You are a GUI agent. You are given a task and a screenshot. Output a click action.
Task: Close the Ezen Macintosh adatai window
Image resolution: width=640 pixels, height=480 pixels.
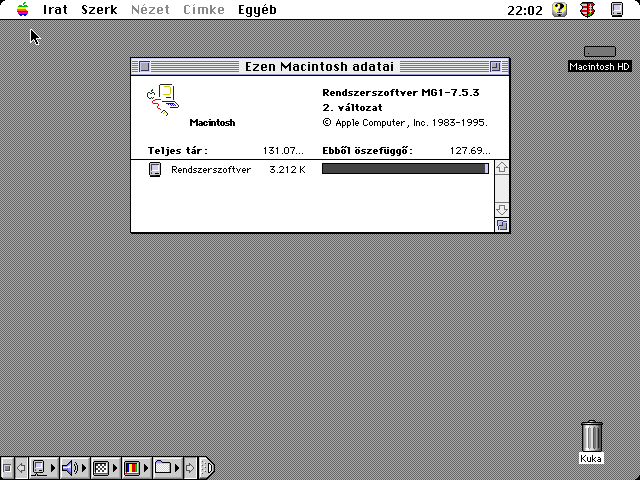[144, 66]
